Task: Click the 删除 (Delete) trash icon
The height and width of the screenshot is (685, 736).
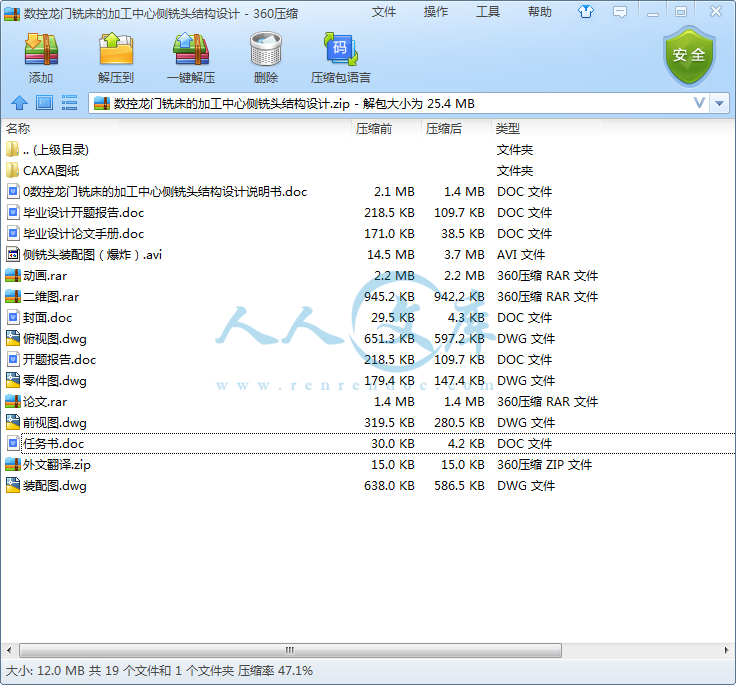Action: click(266, 49)
